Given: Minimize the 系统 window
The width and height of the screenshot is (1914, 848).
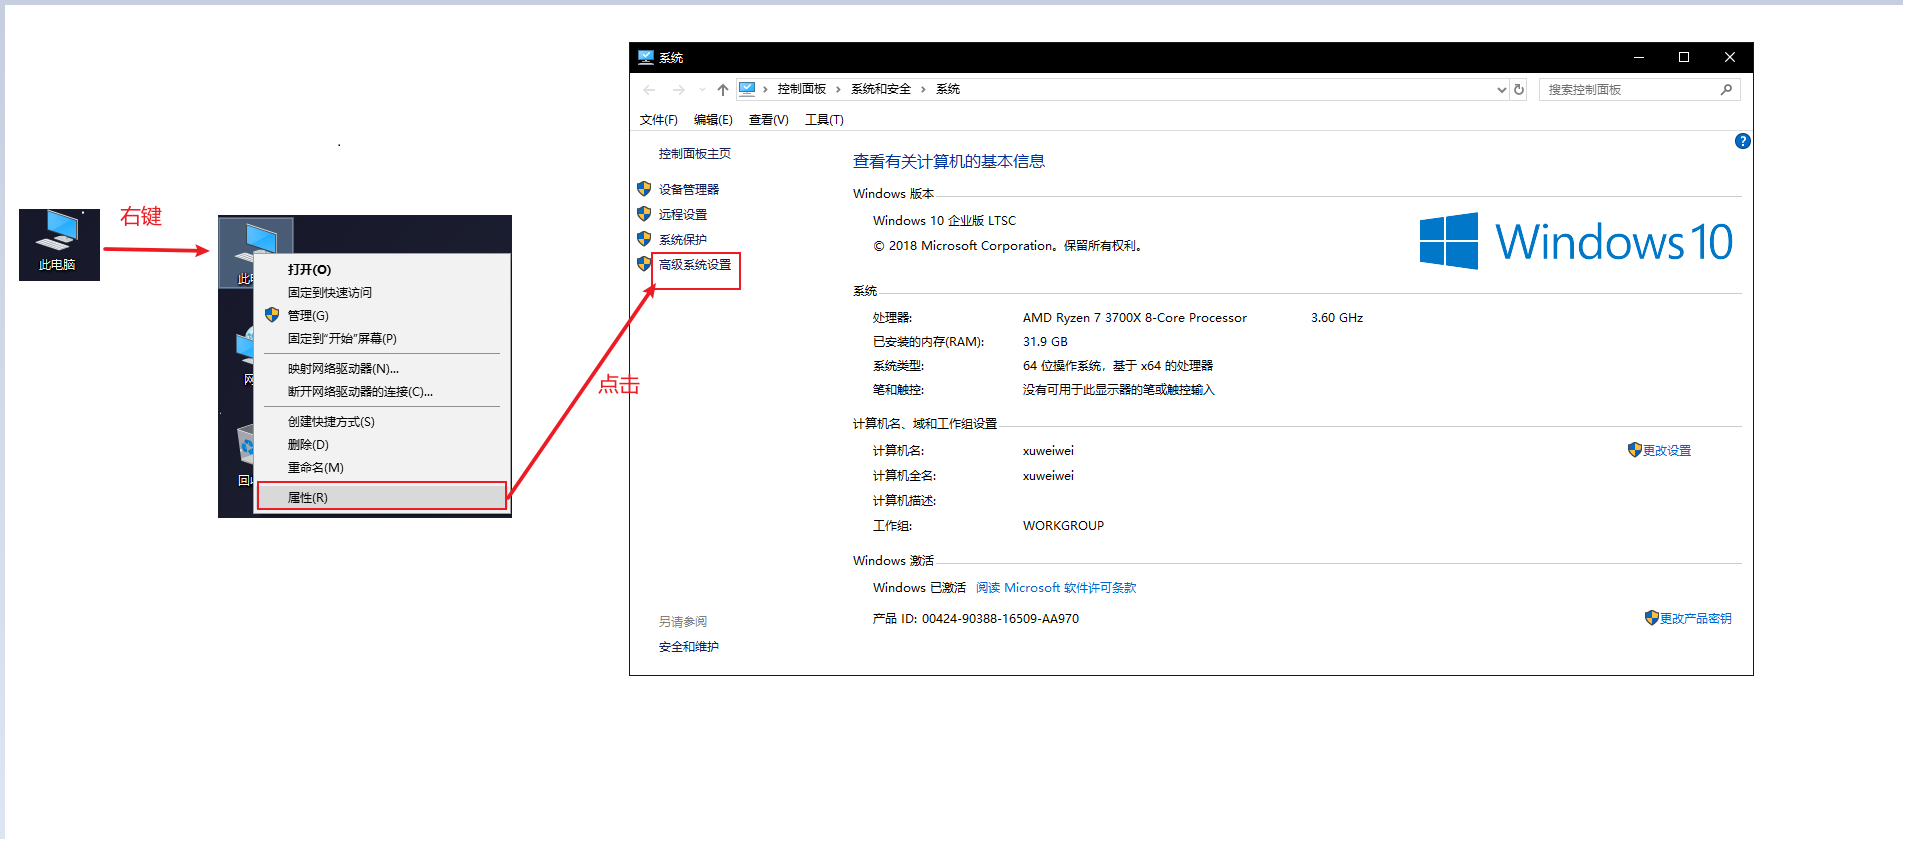Looking at the screenshot, I should click(x=1638, y=57).
